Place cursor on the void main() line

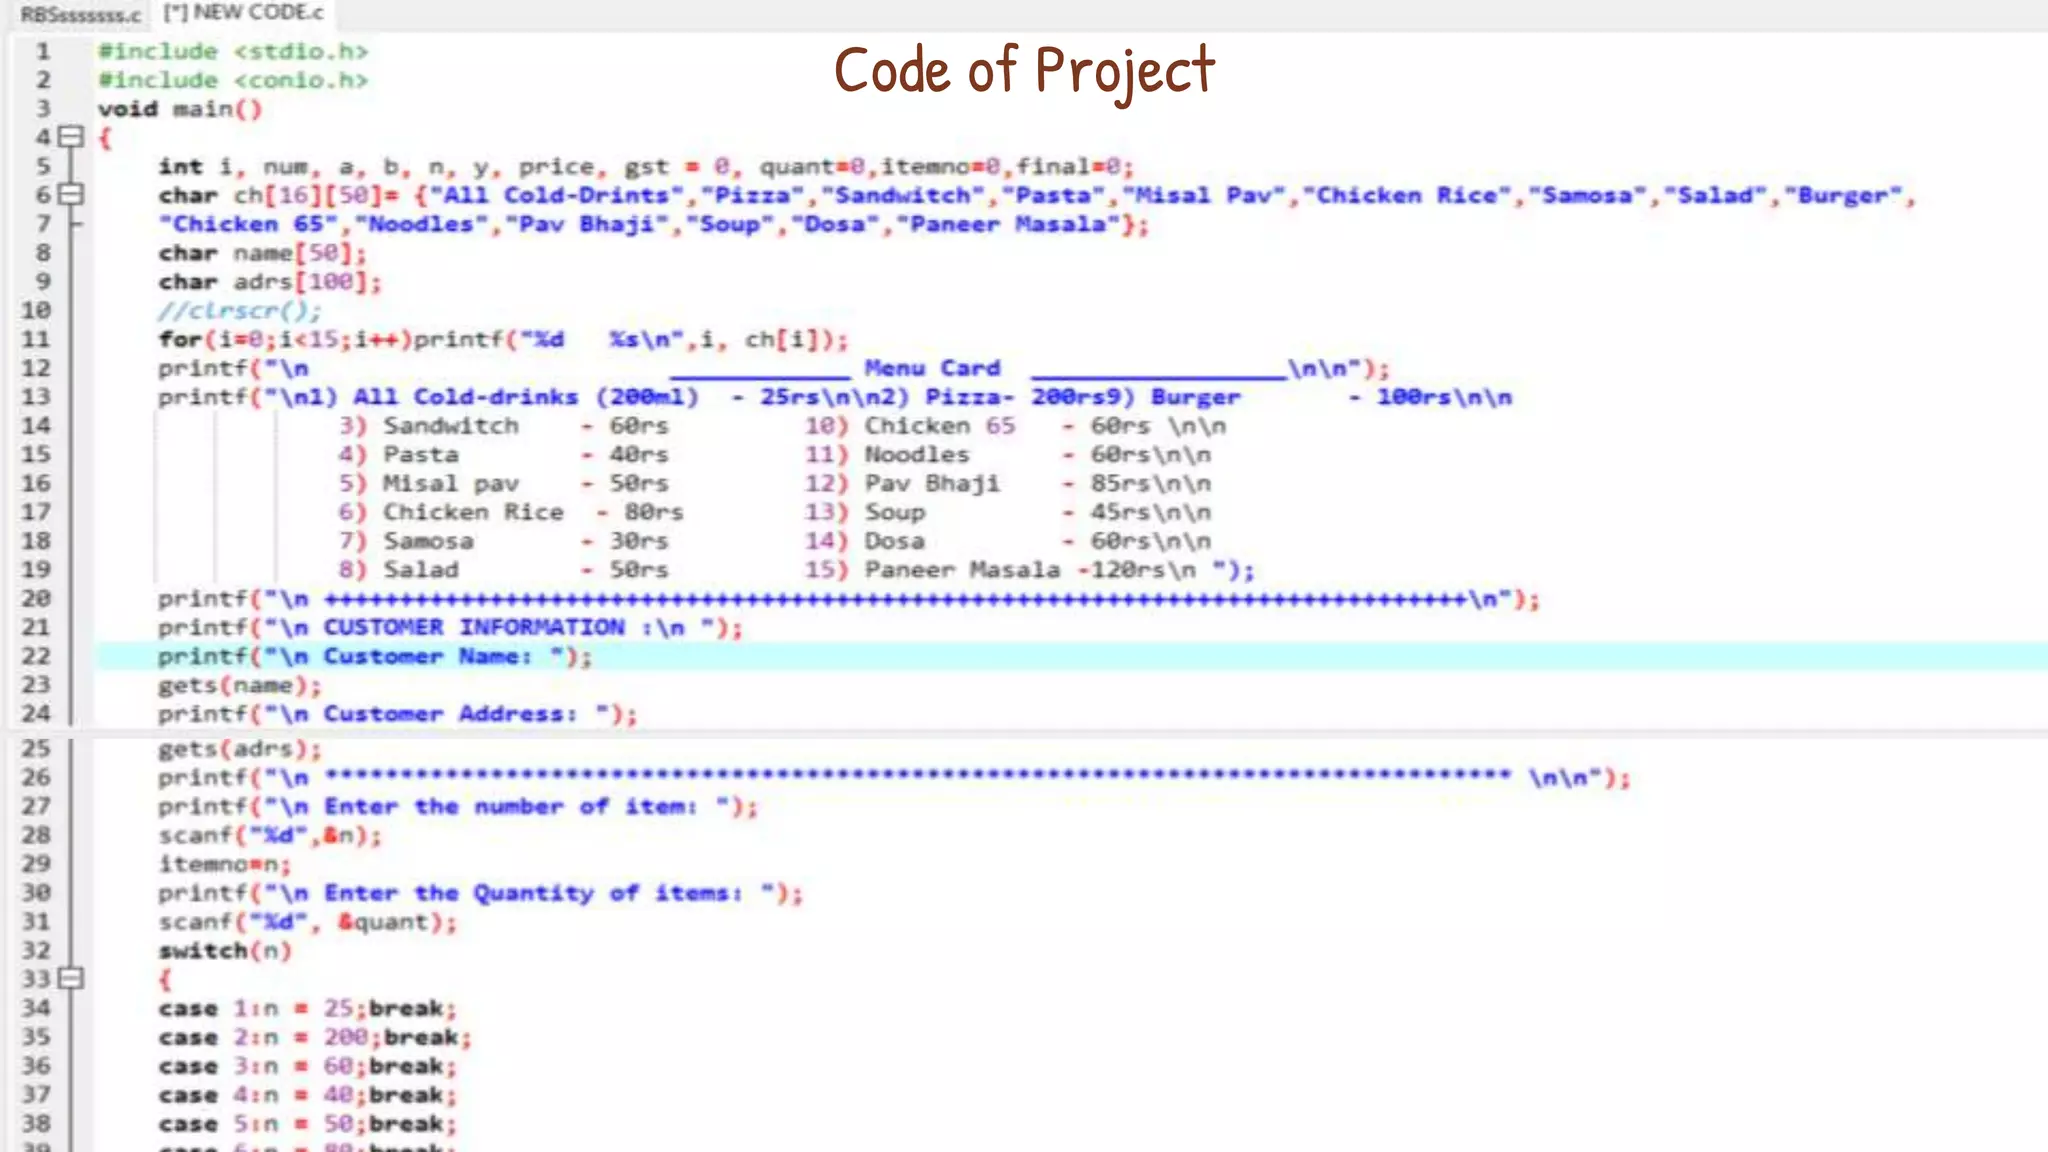tap(180, 109)
